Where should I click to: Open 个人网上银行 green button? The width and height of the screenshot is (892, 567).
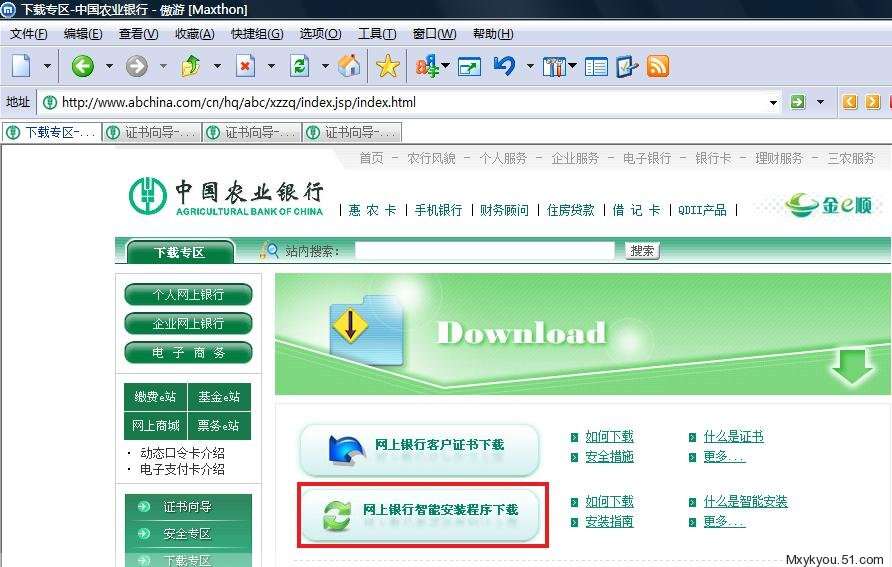(188, 295)
